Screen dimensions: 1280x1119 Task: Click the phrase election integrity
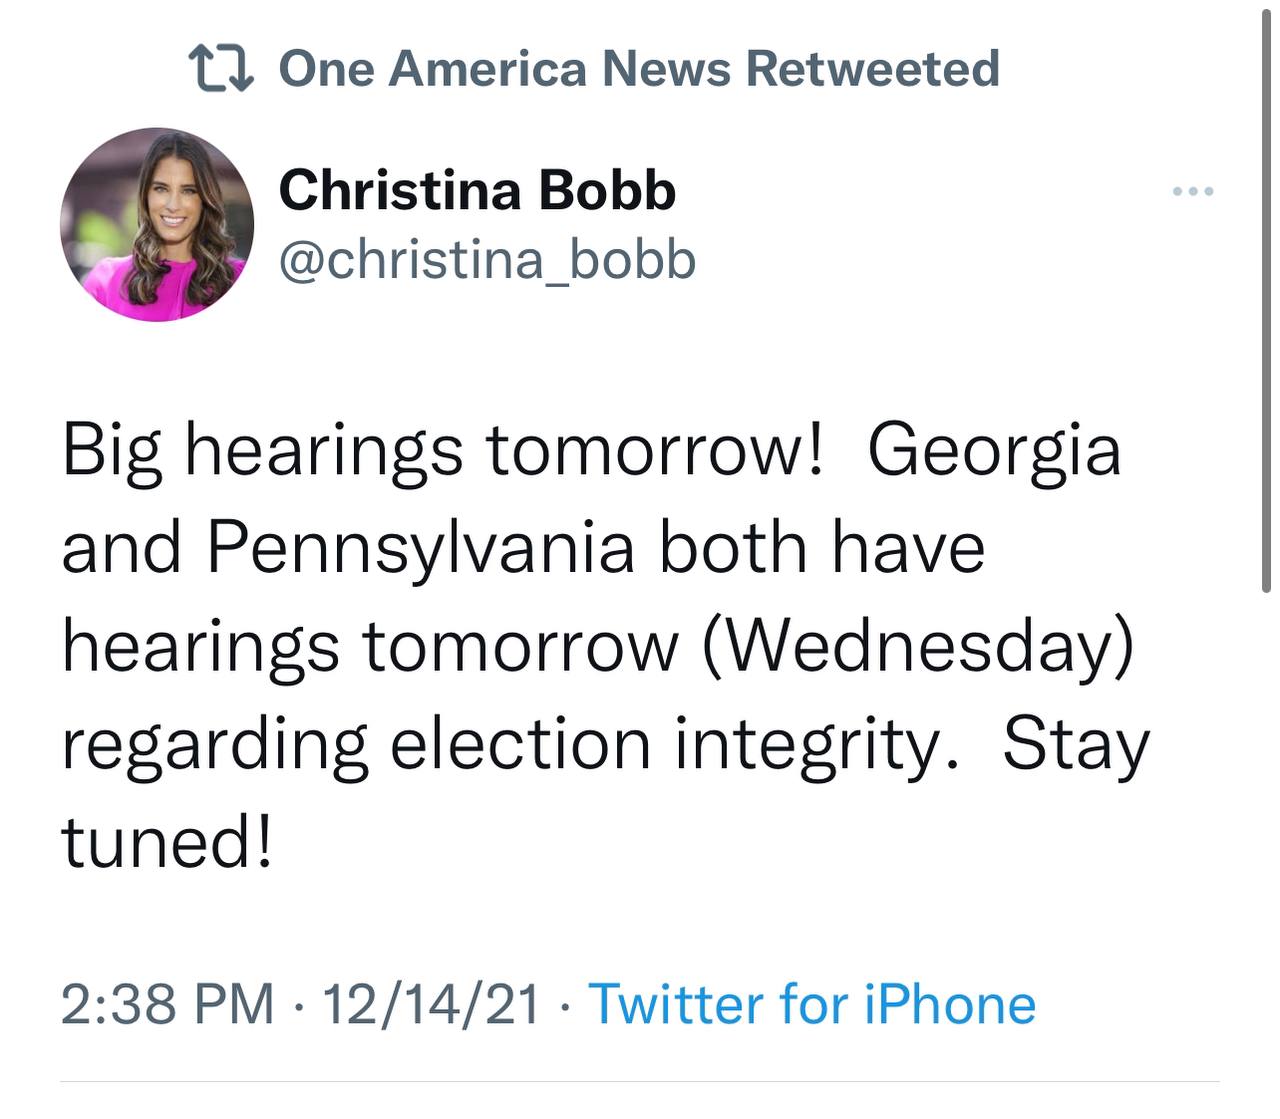point(665,744)
